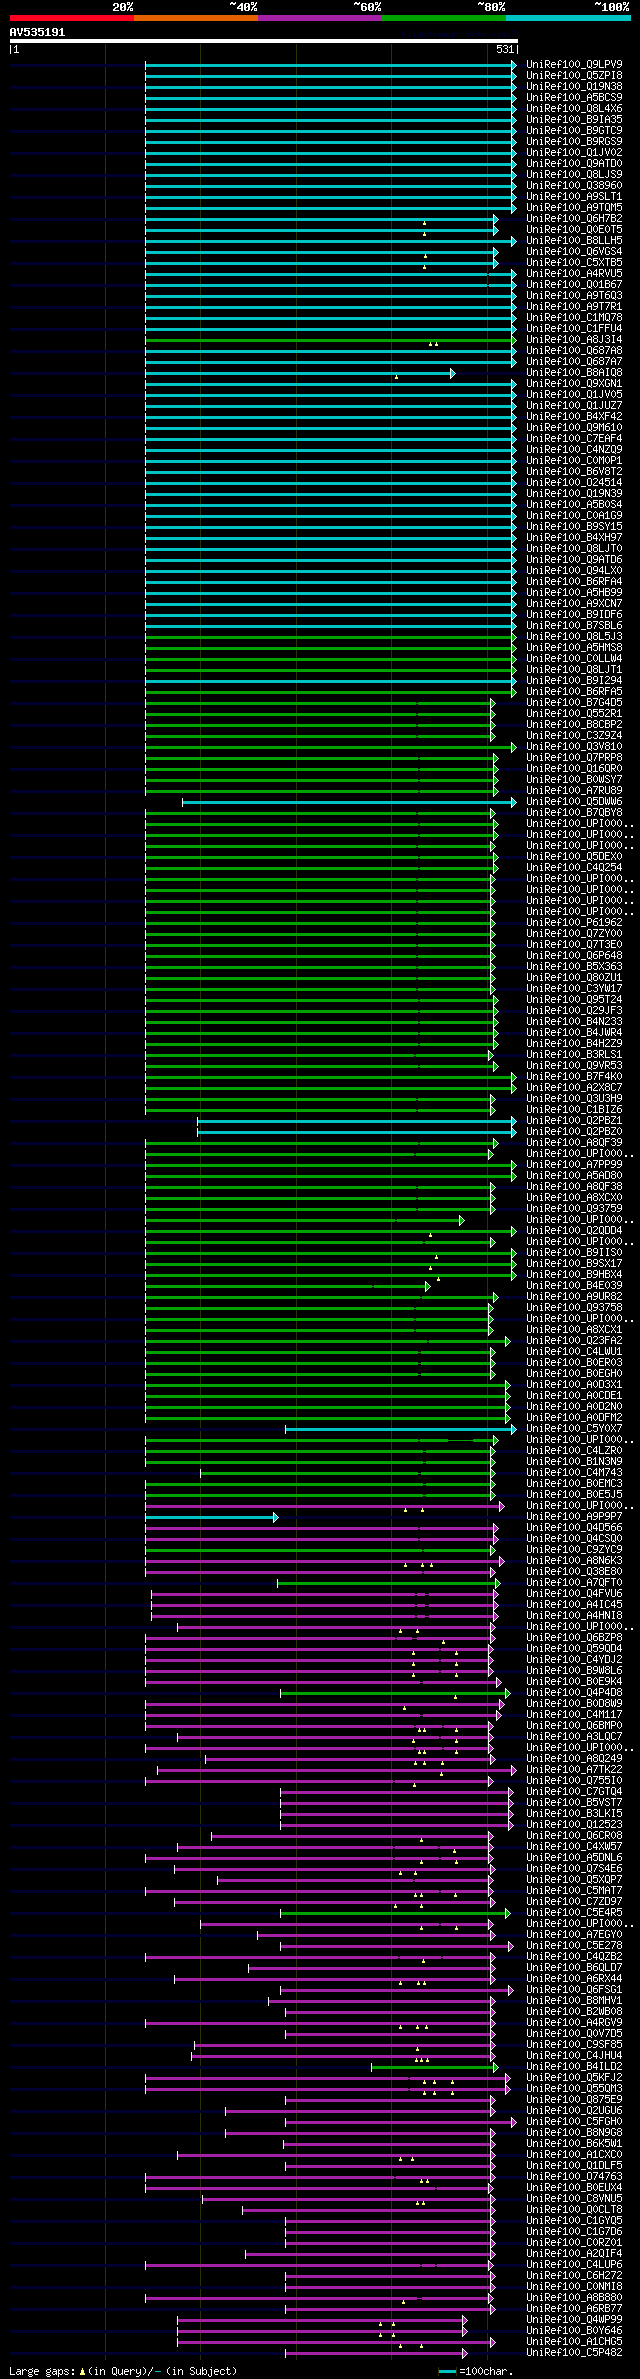
Task: Select hit label UniRef100_Q8L5J3
Action: pos(574,637)
